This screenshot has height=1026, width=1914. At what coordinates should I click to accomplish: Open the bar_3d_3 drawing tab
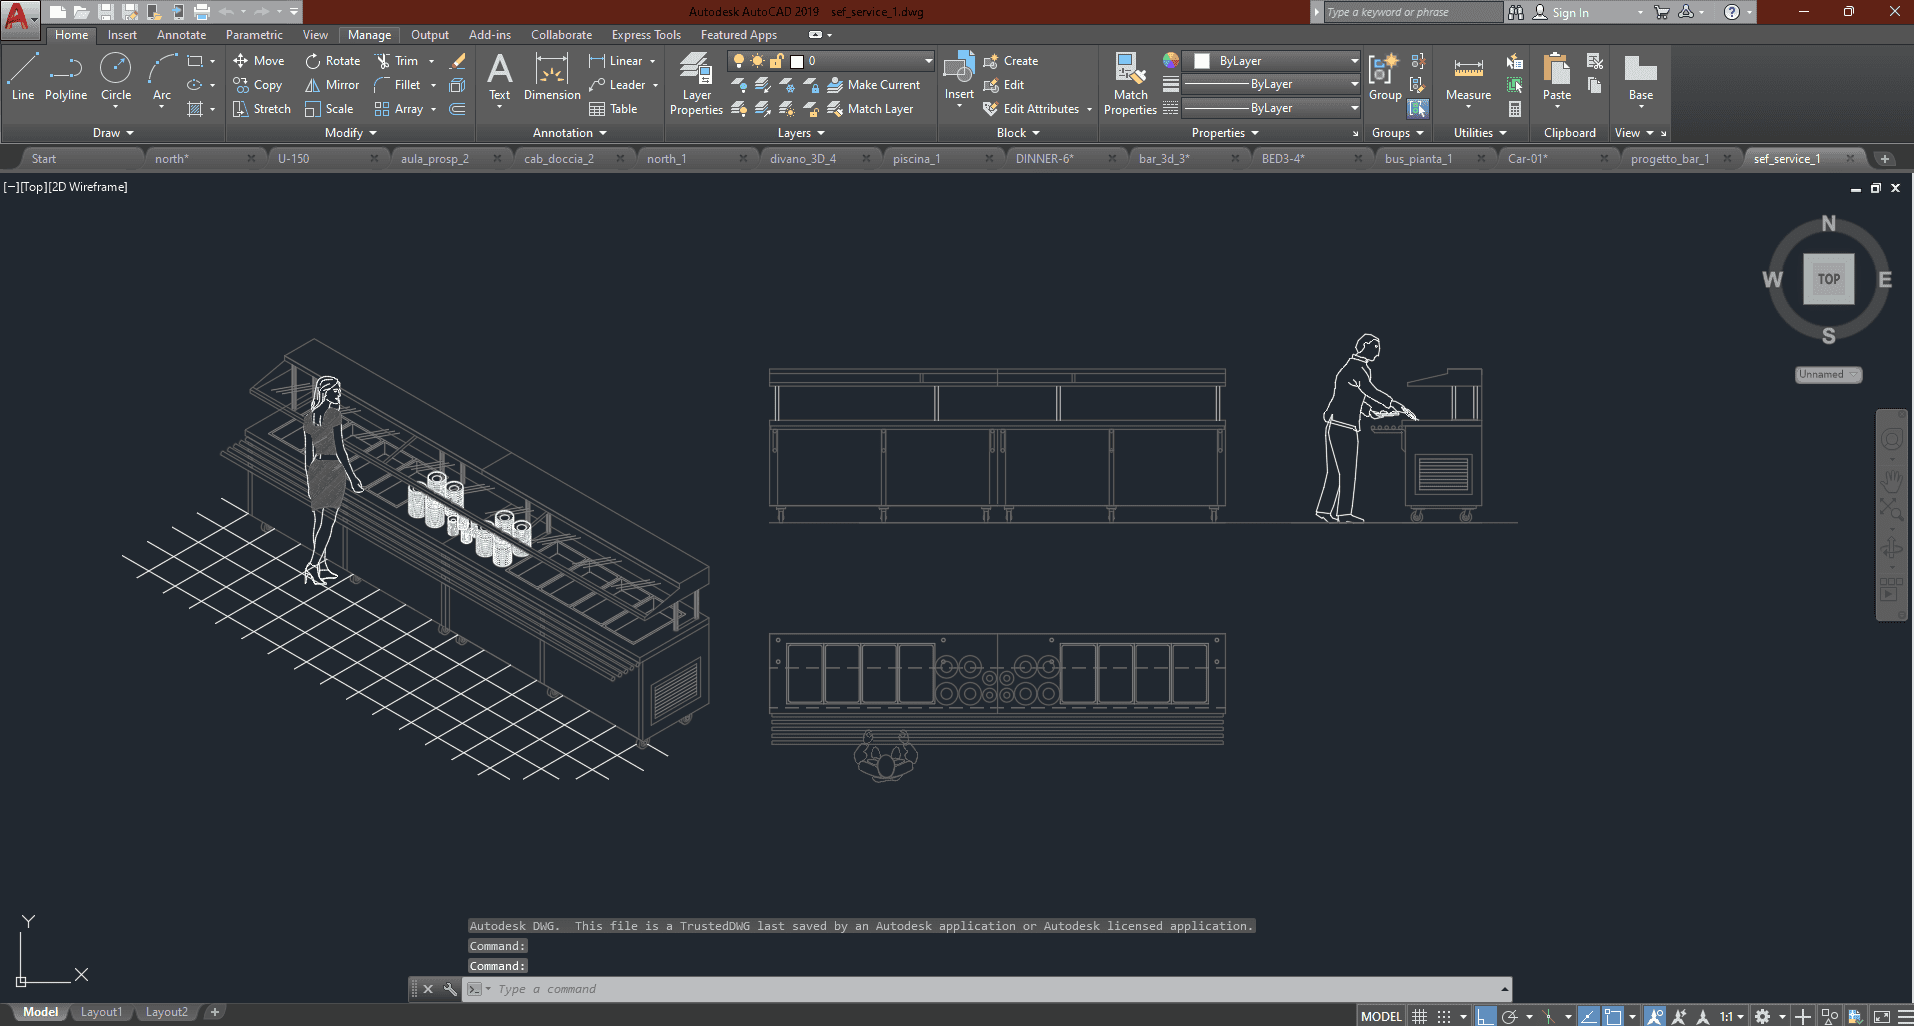click(x=1164, y=159)
